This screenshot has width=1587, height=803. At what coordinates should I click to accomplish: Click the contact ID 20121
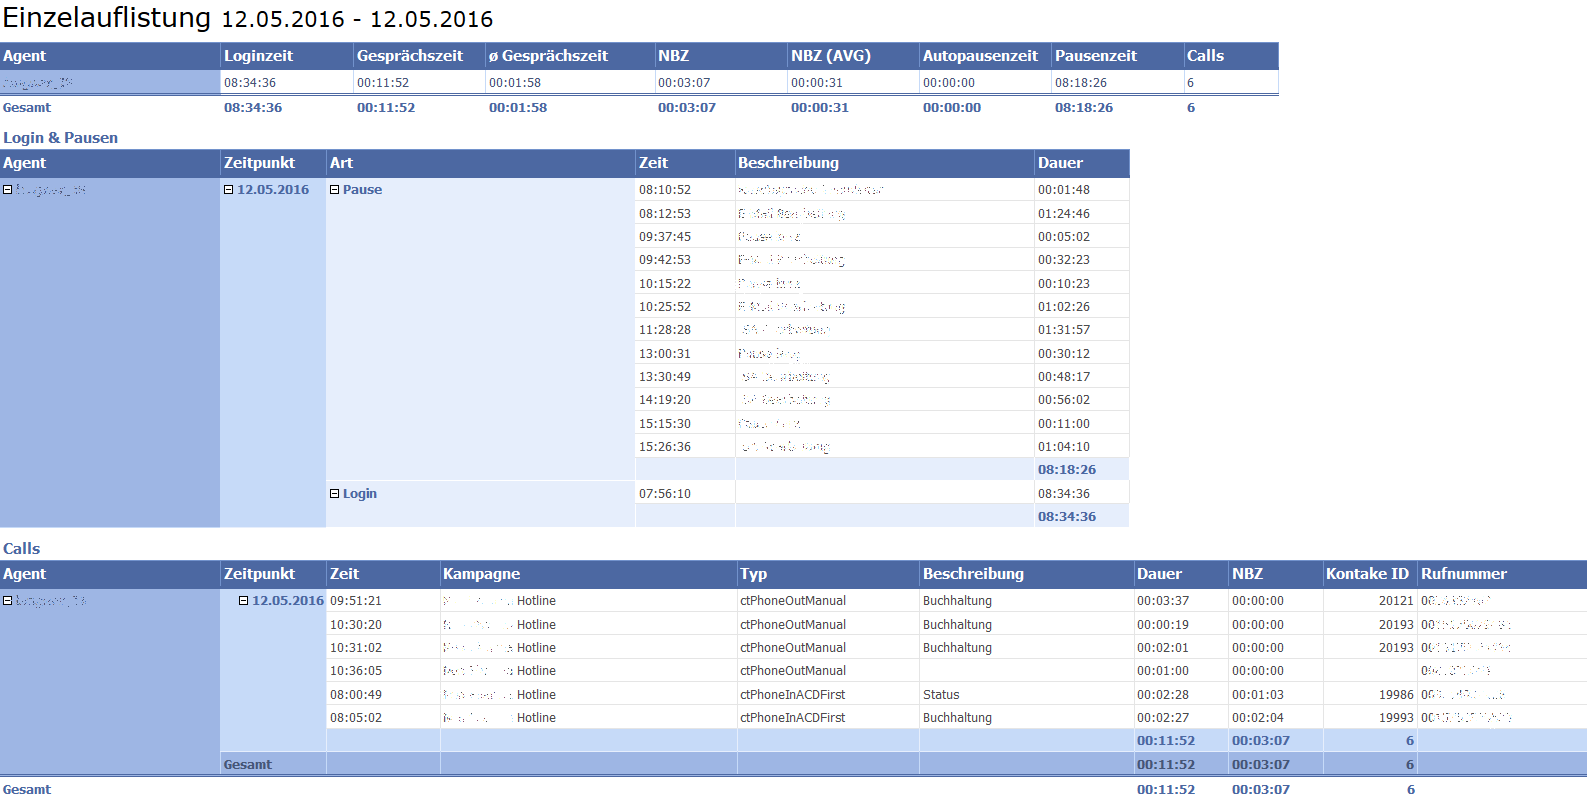pos(1396,601)
